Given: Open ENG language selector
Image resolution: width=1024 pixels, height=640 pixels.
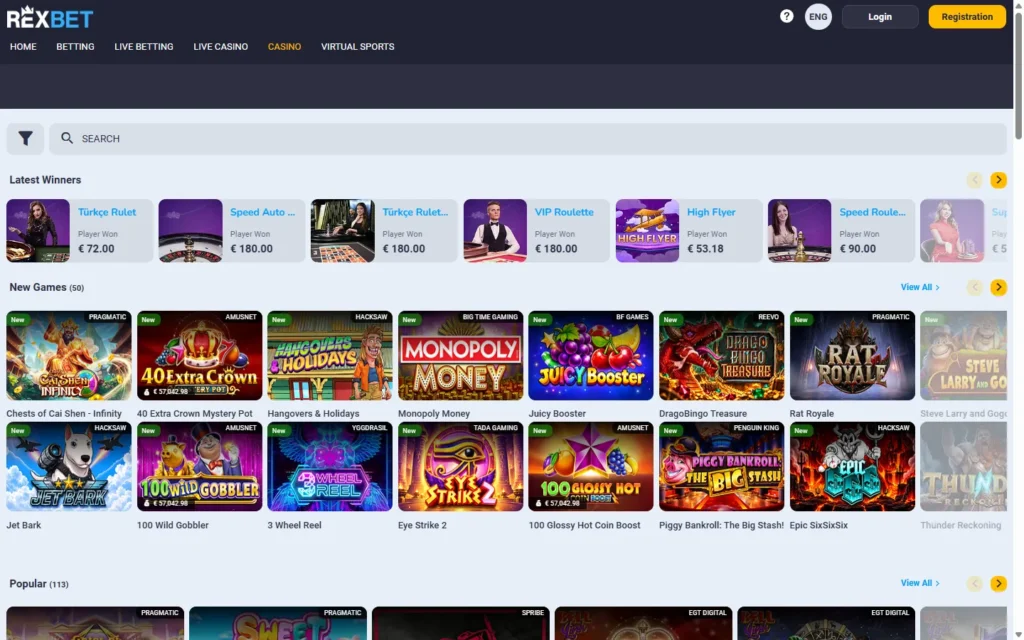Looking at the screenshot, I should pyautogui.click(x=818, y=17).
